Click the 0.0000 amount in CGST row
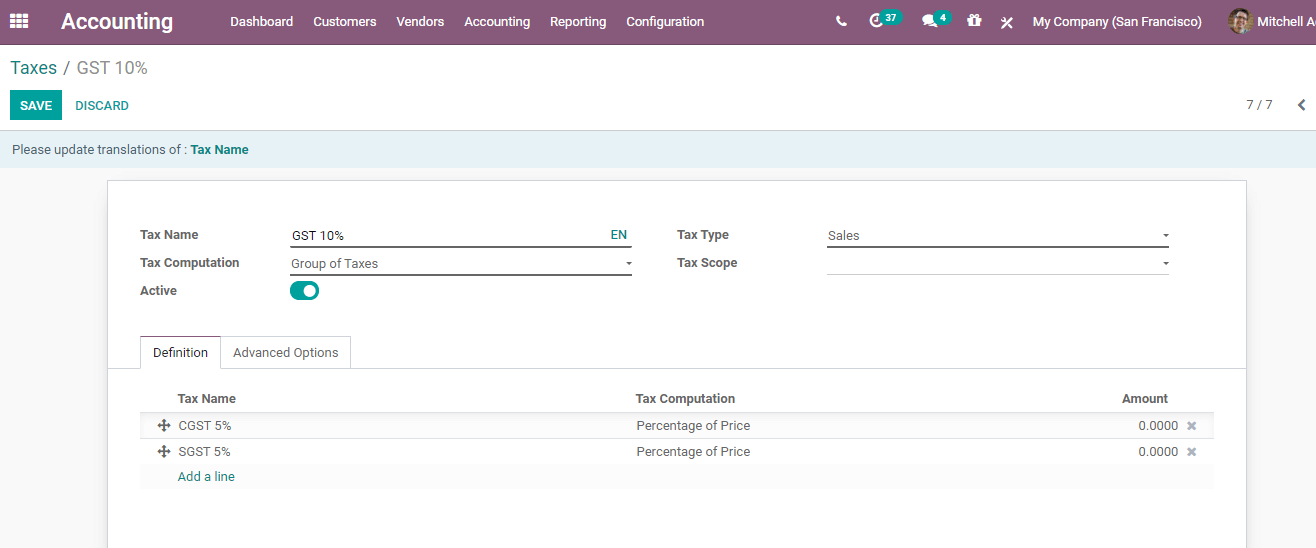This screenshot has height=548, width=1316. [x=1158, y=426]
